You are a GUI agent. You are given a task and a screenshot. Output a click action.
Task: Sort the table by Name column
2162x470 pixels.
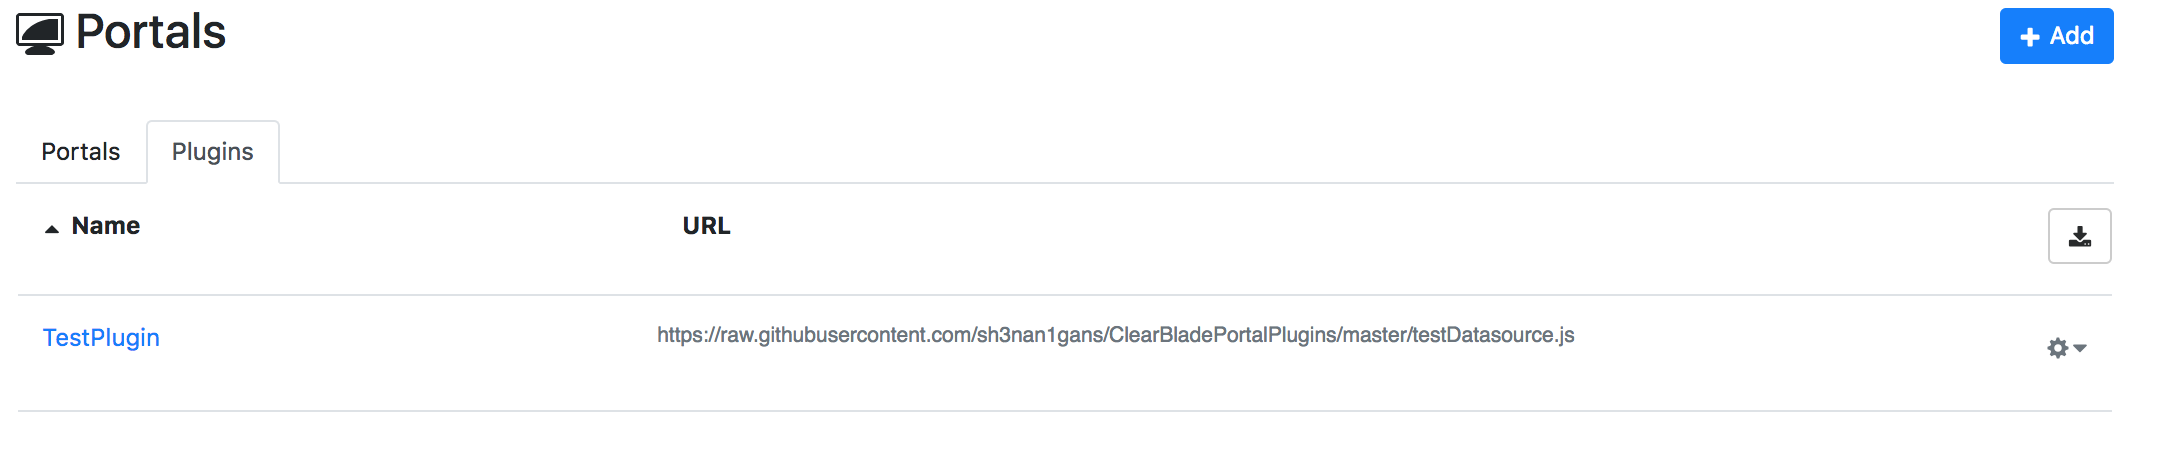pyautogui.click(x=105, y=226)
